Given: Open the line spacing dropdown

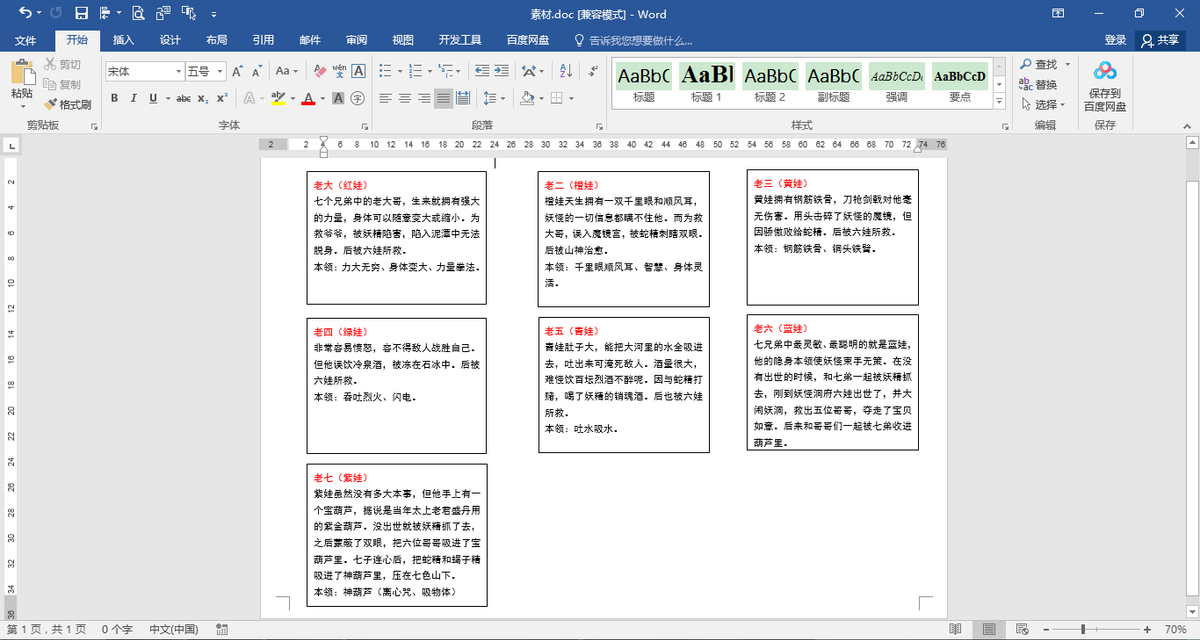Looking at the screenshot, I should click(494, 98).
